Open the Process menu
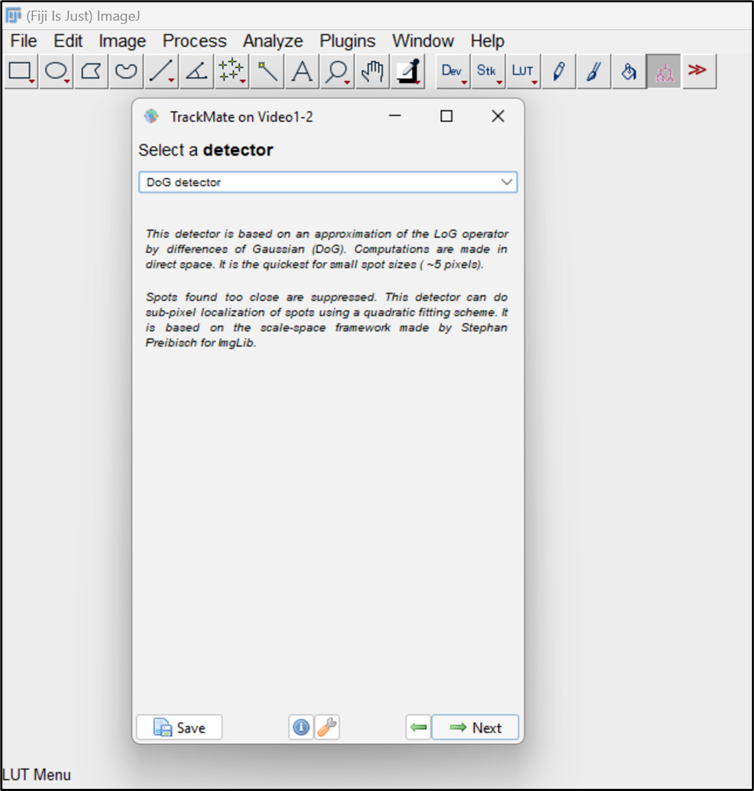 coord(195,41)
